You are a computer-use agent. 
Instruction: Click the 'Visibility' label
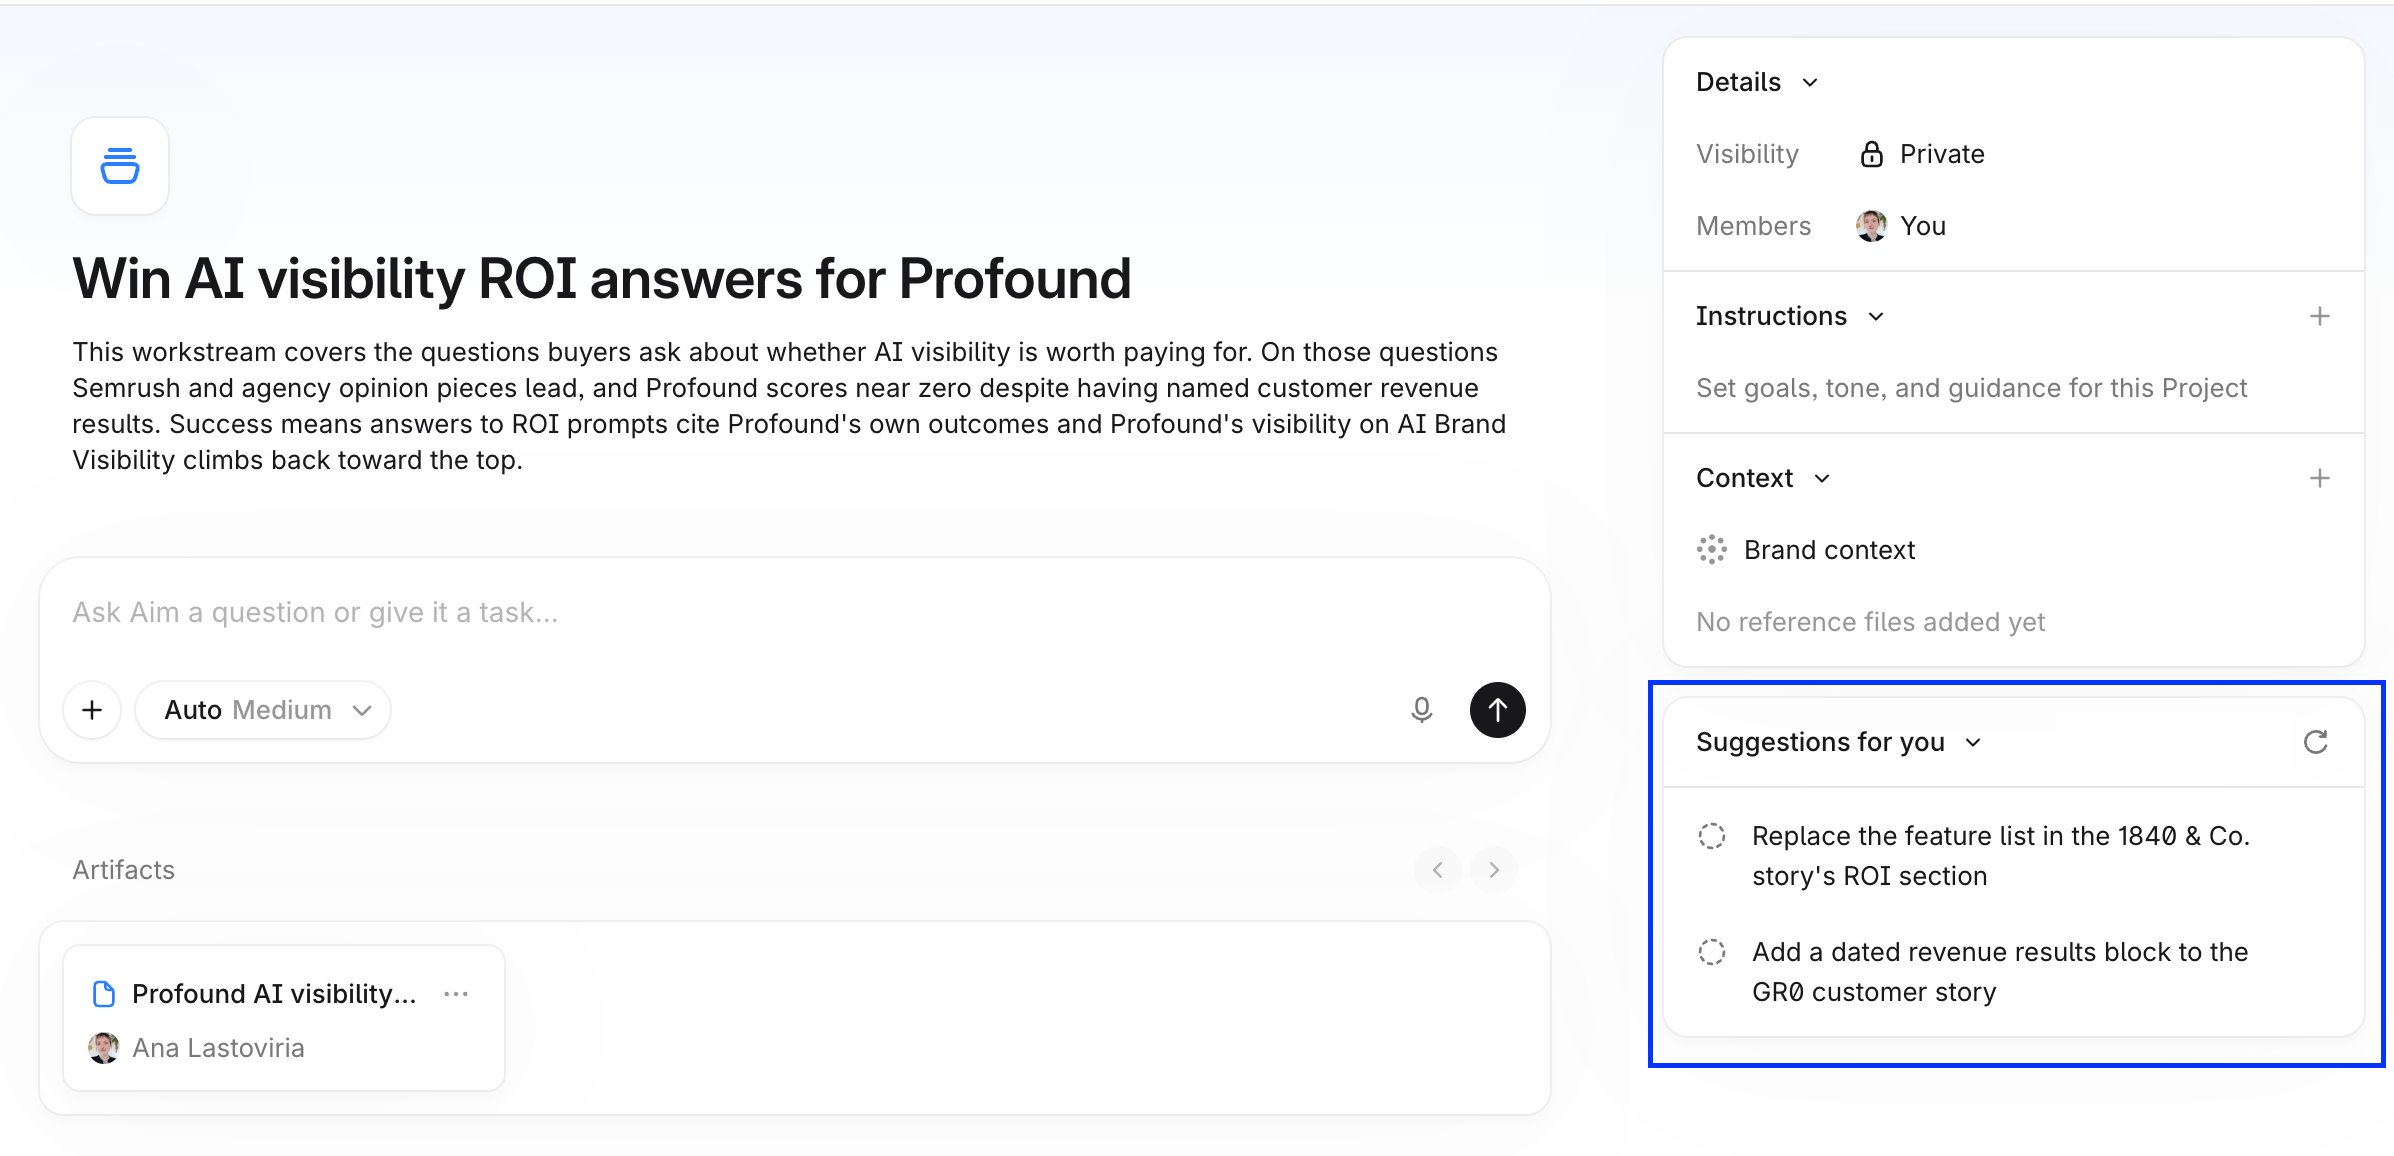pos(1748,154)
